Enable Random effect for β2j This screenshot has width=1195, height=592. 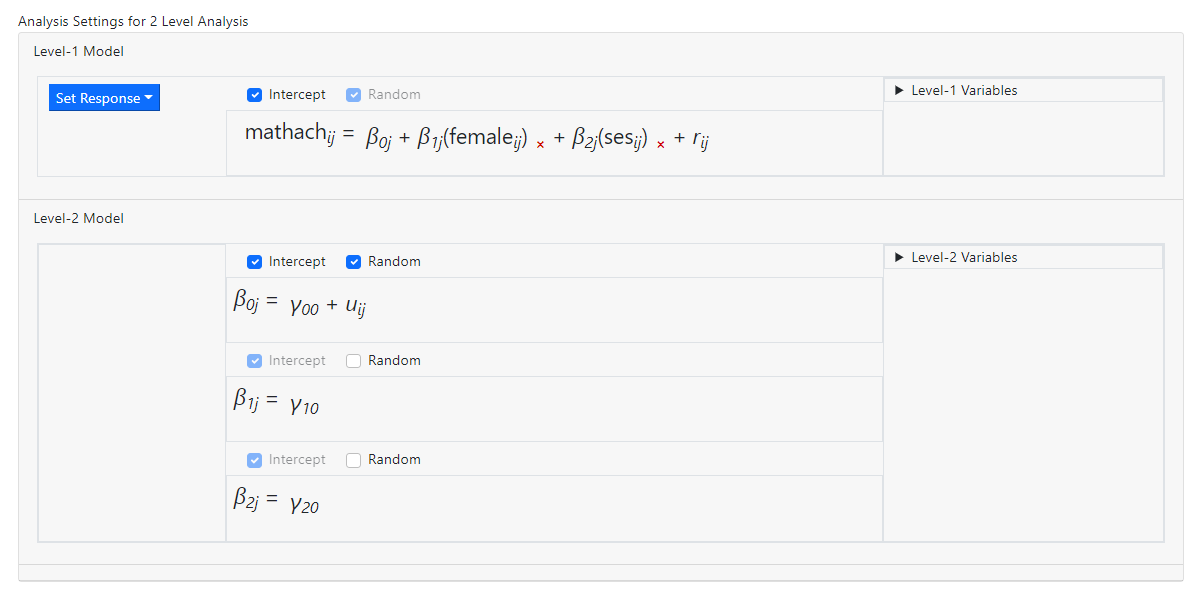[353, 460]
